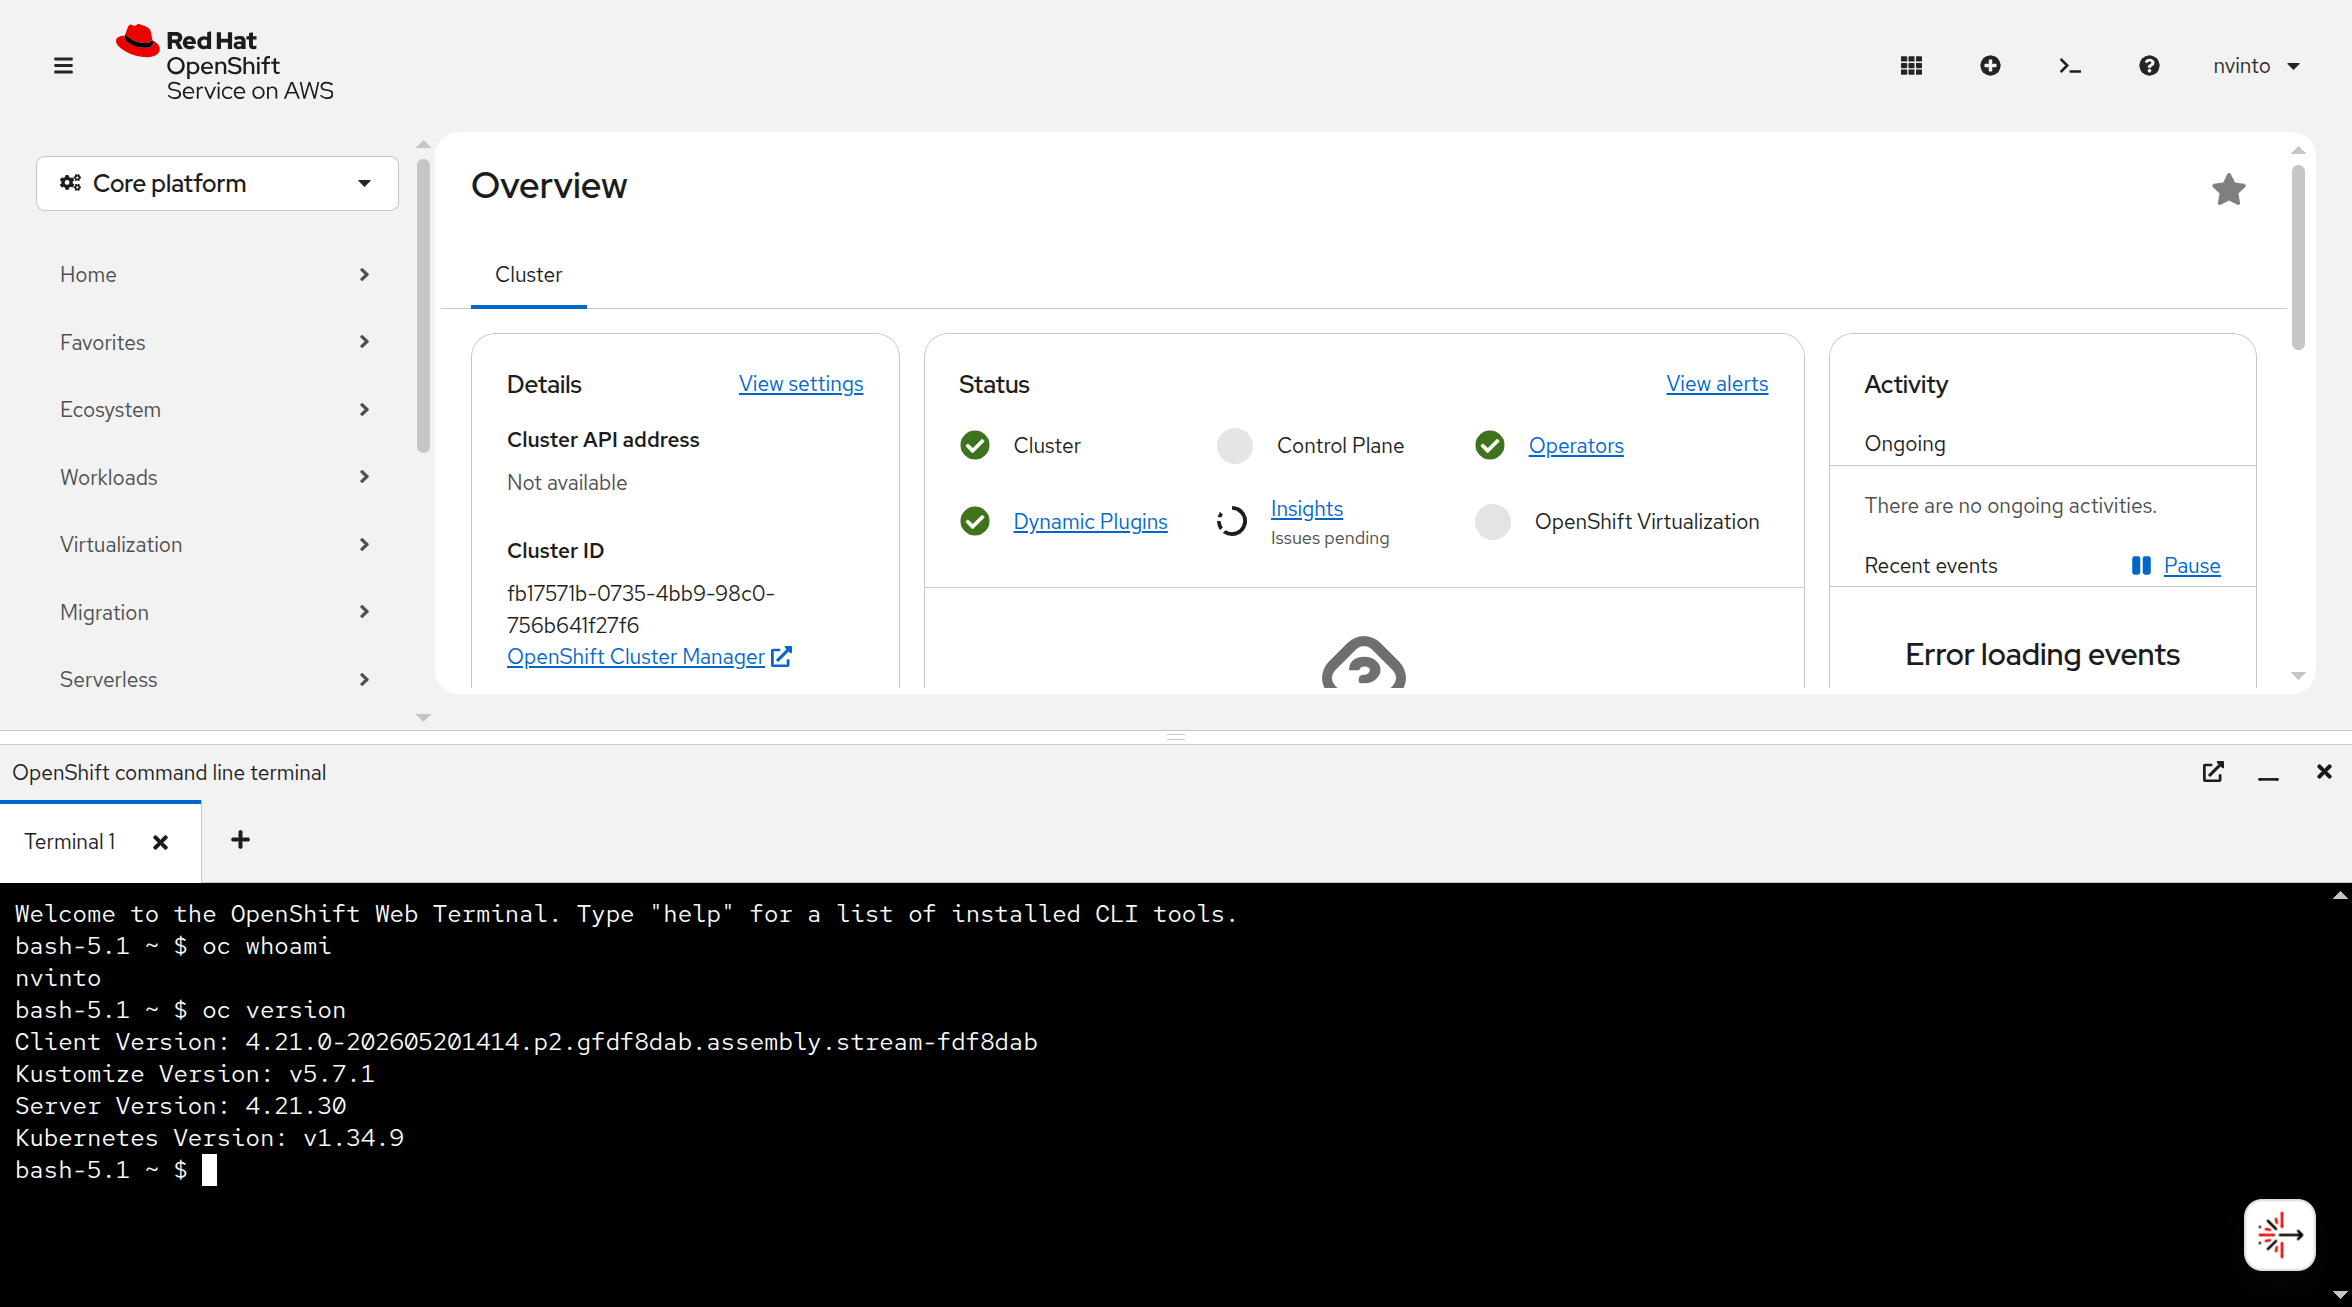Open the Operators status link
Screen dimensions: 2352x1307
(1576, 446)
